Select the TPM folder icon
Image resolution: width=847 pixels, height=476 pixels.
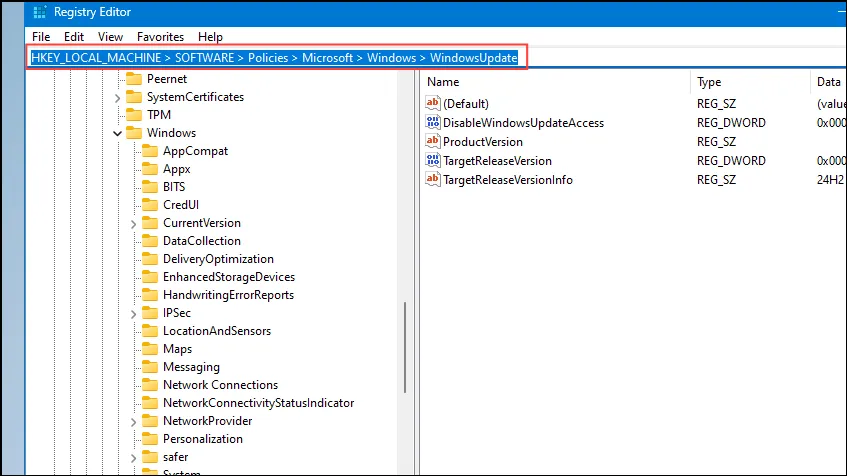pyautogui.click(x=133, y=115)
